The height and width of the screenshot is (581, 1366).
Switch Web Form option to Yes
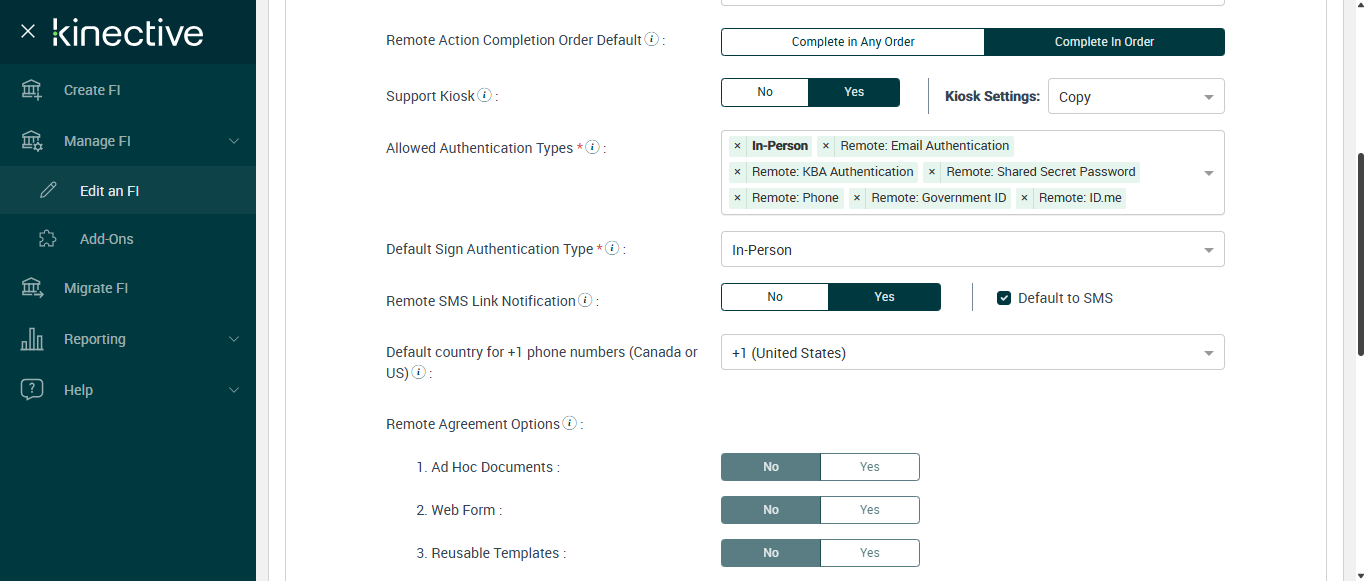tap(869, 510)
